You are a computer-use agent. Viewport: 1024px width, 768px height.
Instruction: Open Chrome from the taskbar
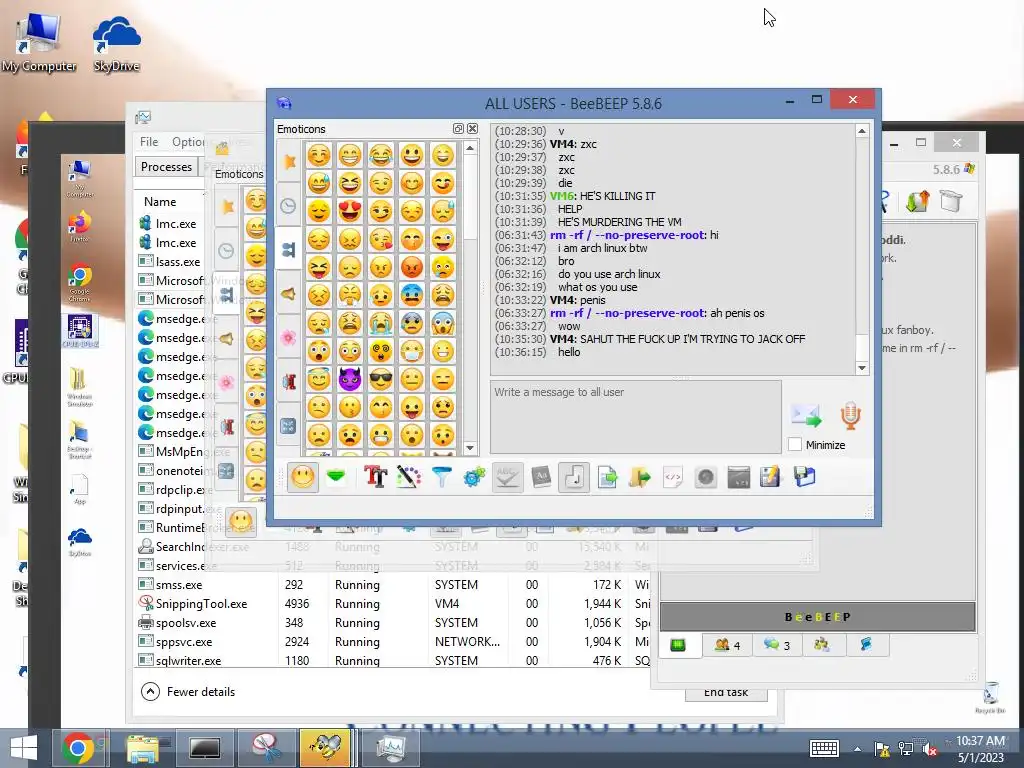[x=78, y=748]
